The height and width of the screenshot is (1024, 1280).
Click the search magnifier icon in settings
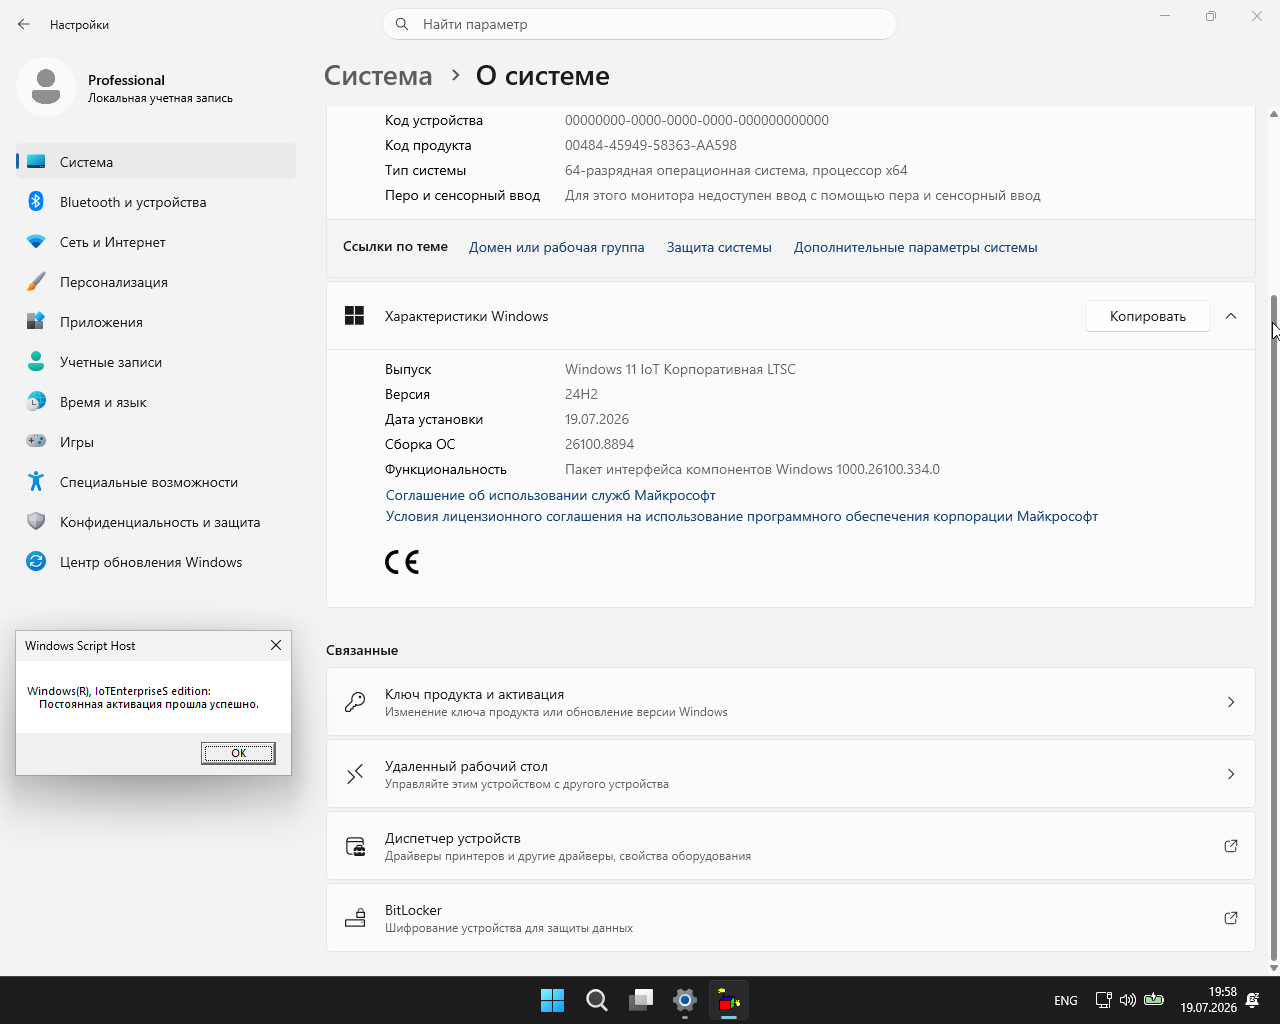[402, 24]
